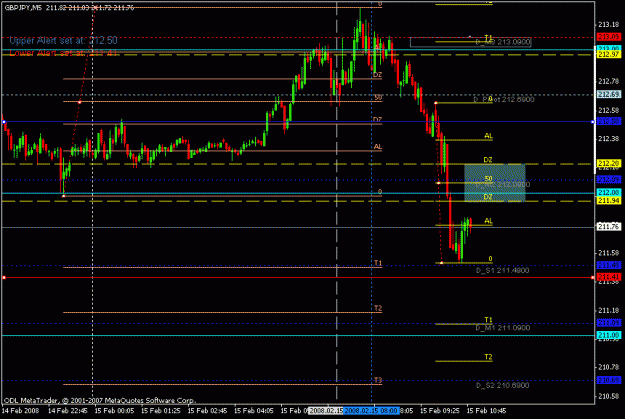Click the 212.58 price axis value
This screenshot has width=625, height=419.
[609, 110]
